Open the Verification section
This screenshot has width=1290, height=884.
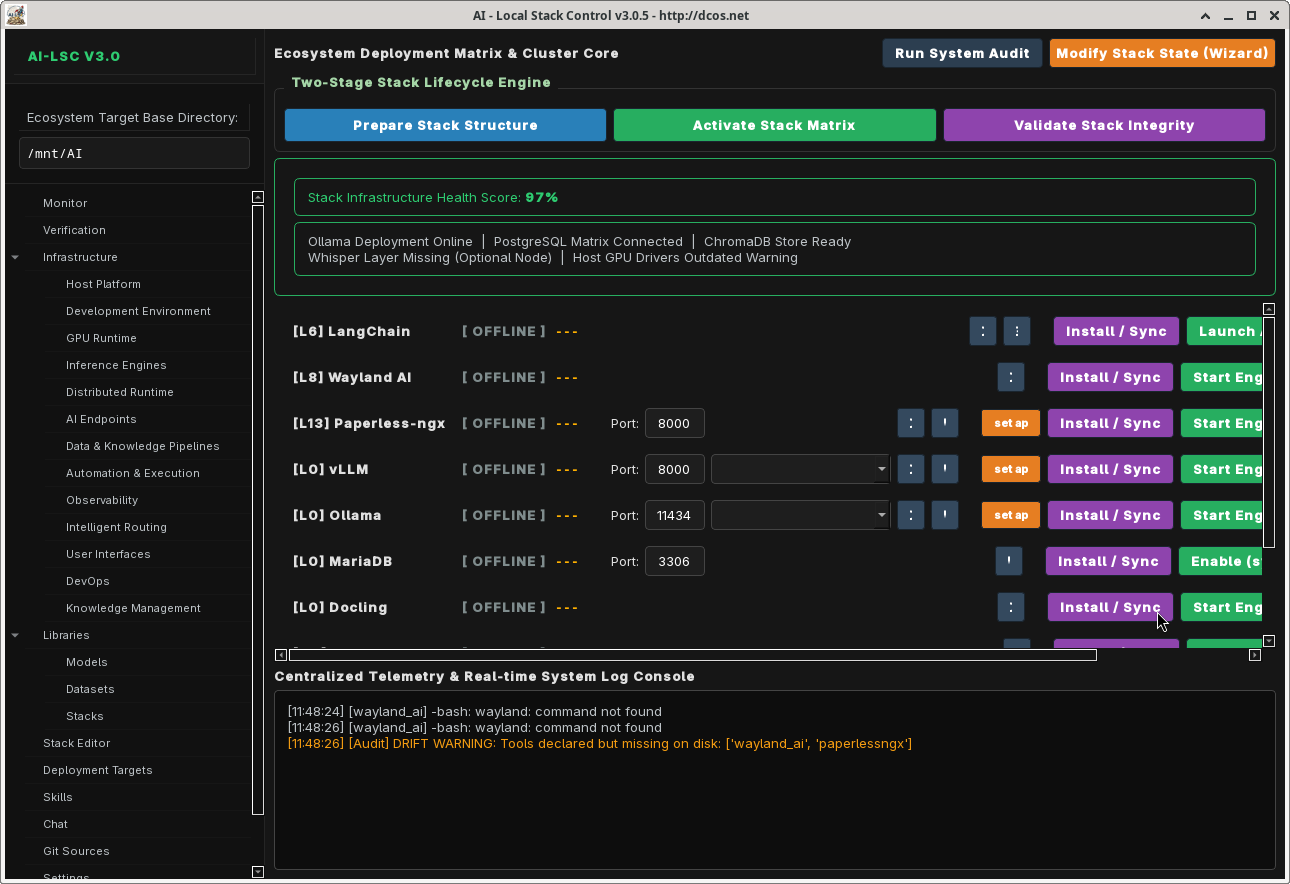74,230
